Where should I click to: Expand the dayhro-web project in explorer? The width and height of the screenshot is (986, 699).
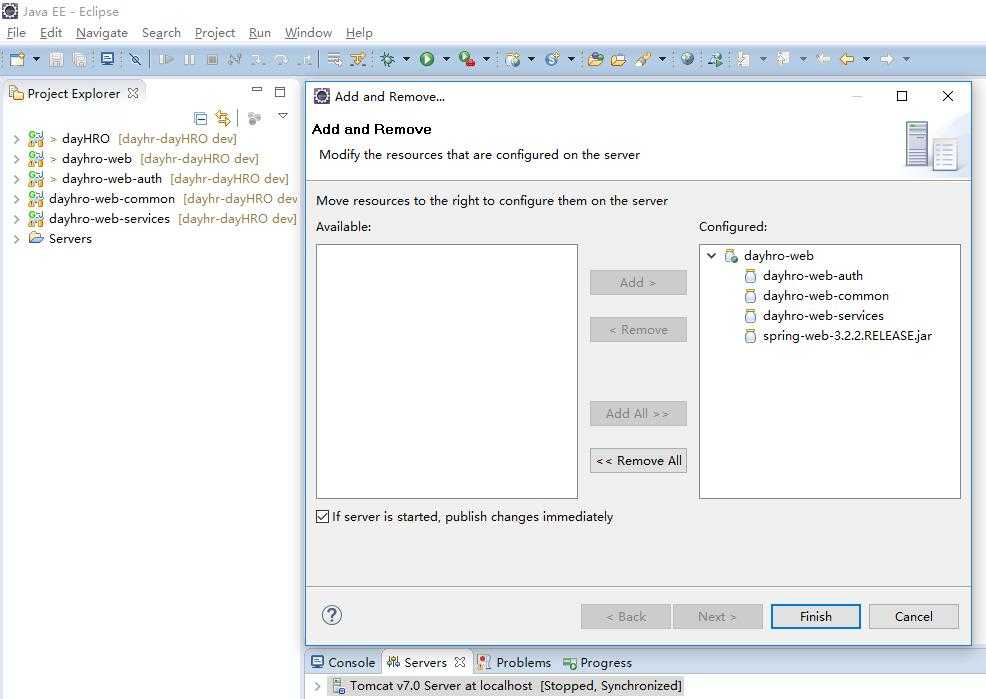click(x=16, y=159)
